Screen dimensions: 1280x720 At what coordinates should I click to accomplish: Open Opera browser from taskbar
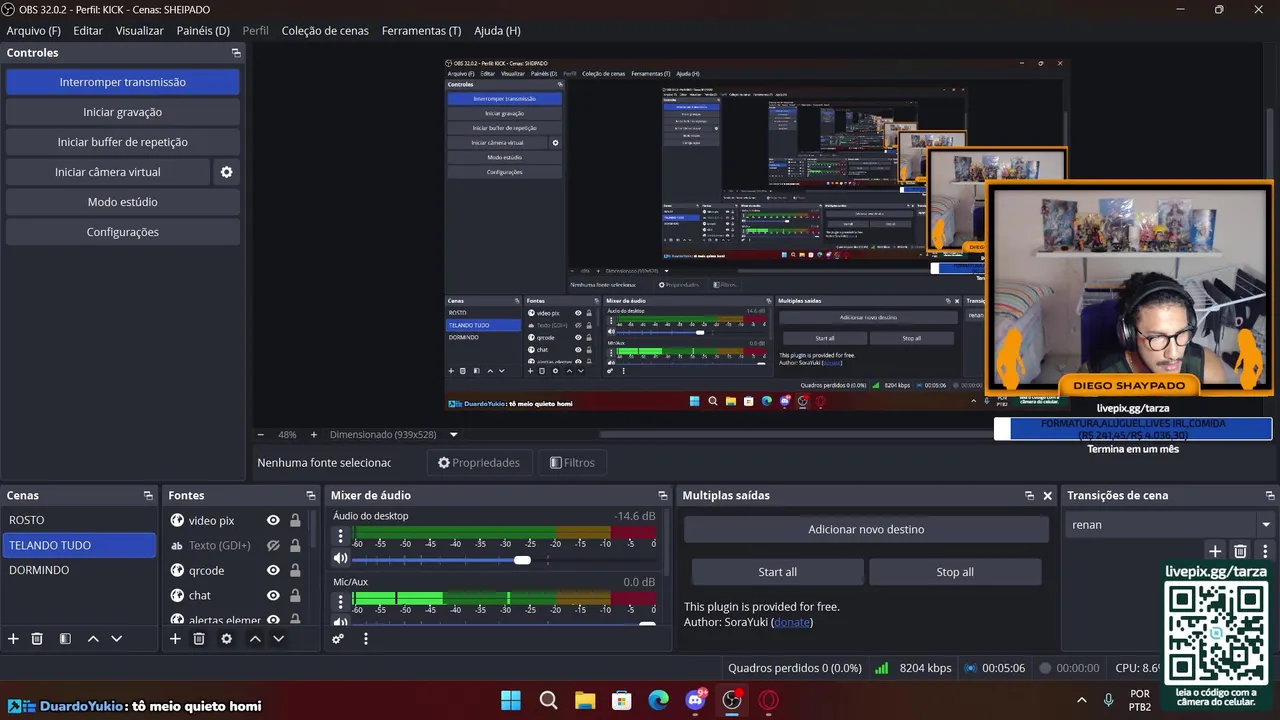[769, 700]
